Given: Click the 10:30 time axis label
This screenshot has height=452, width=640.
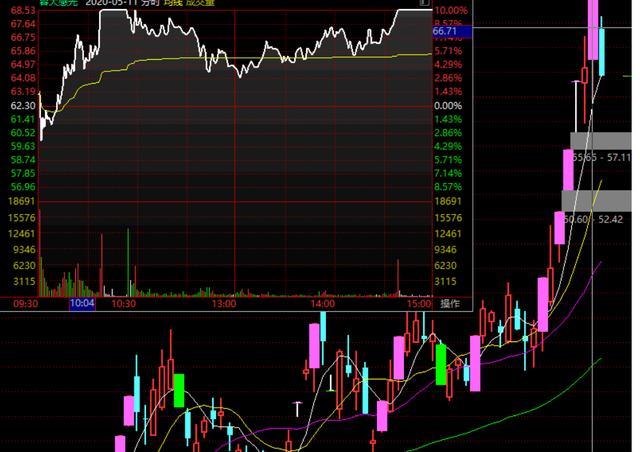Looking at the screenshot, I should 123,304.
